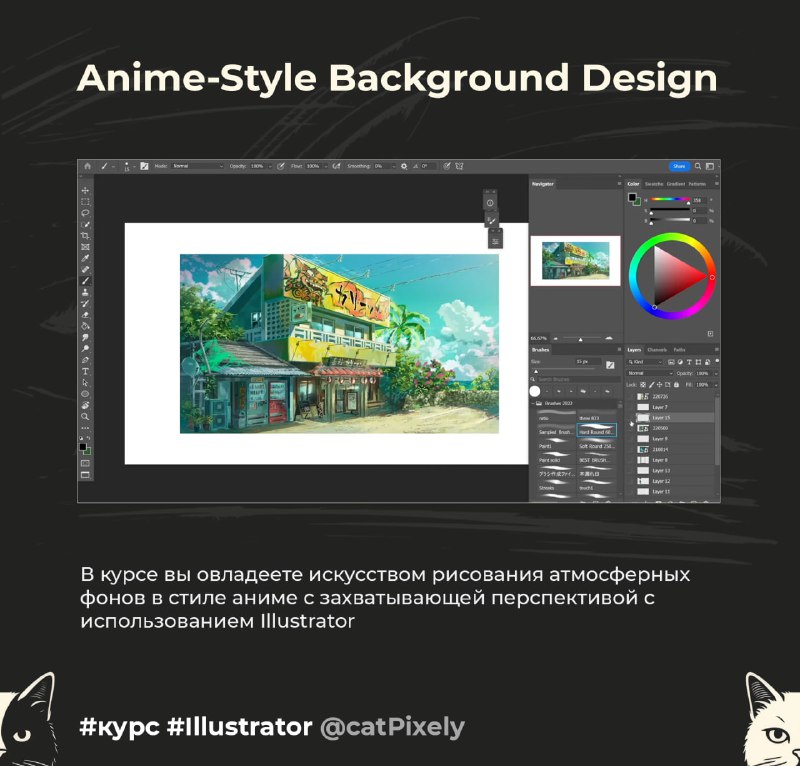
Task: Open the layer blend mode Normal dropdown
Action: pos(649,374)
